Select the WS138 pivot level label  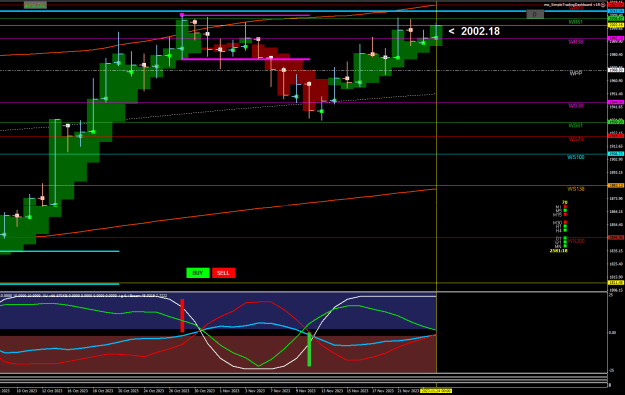coord(576,189)
